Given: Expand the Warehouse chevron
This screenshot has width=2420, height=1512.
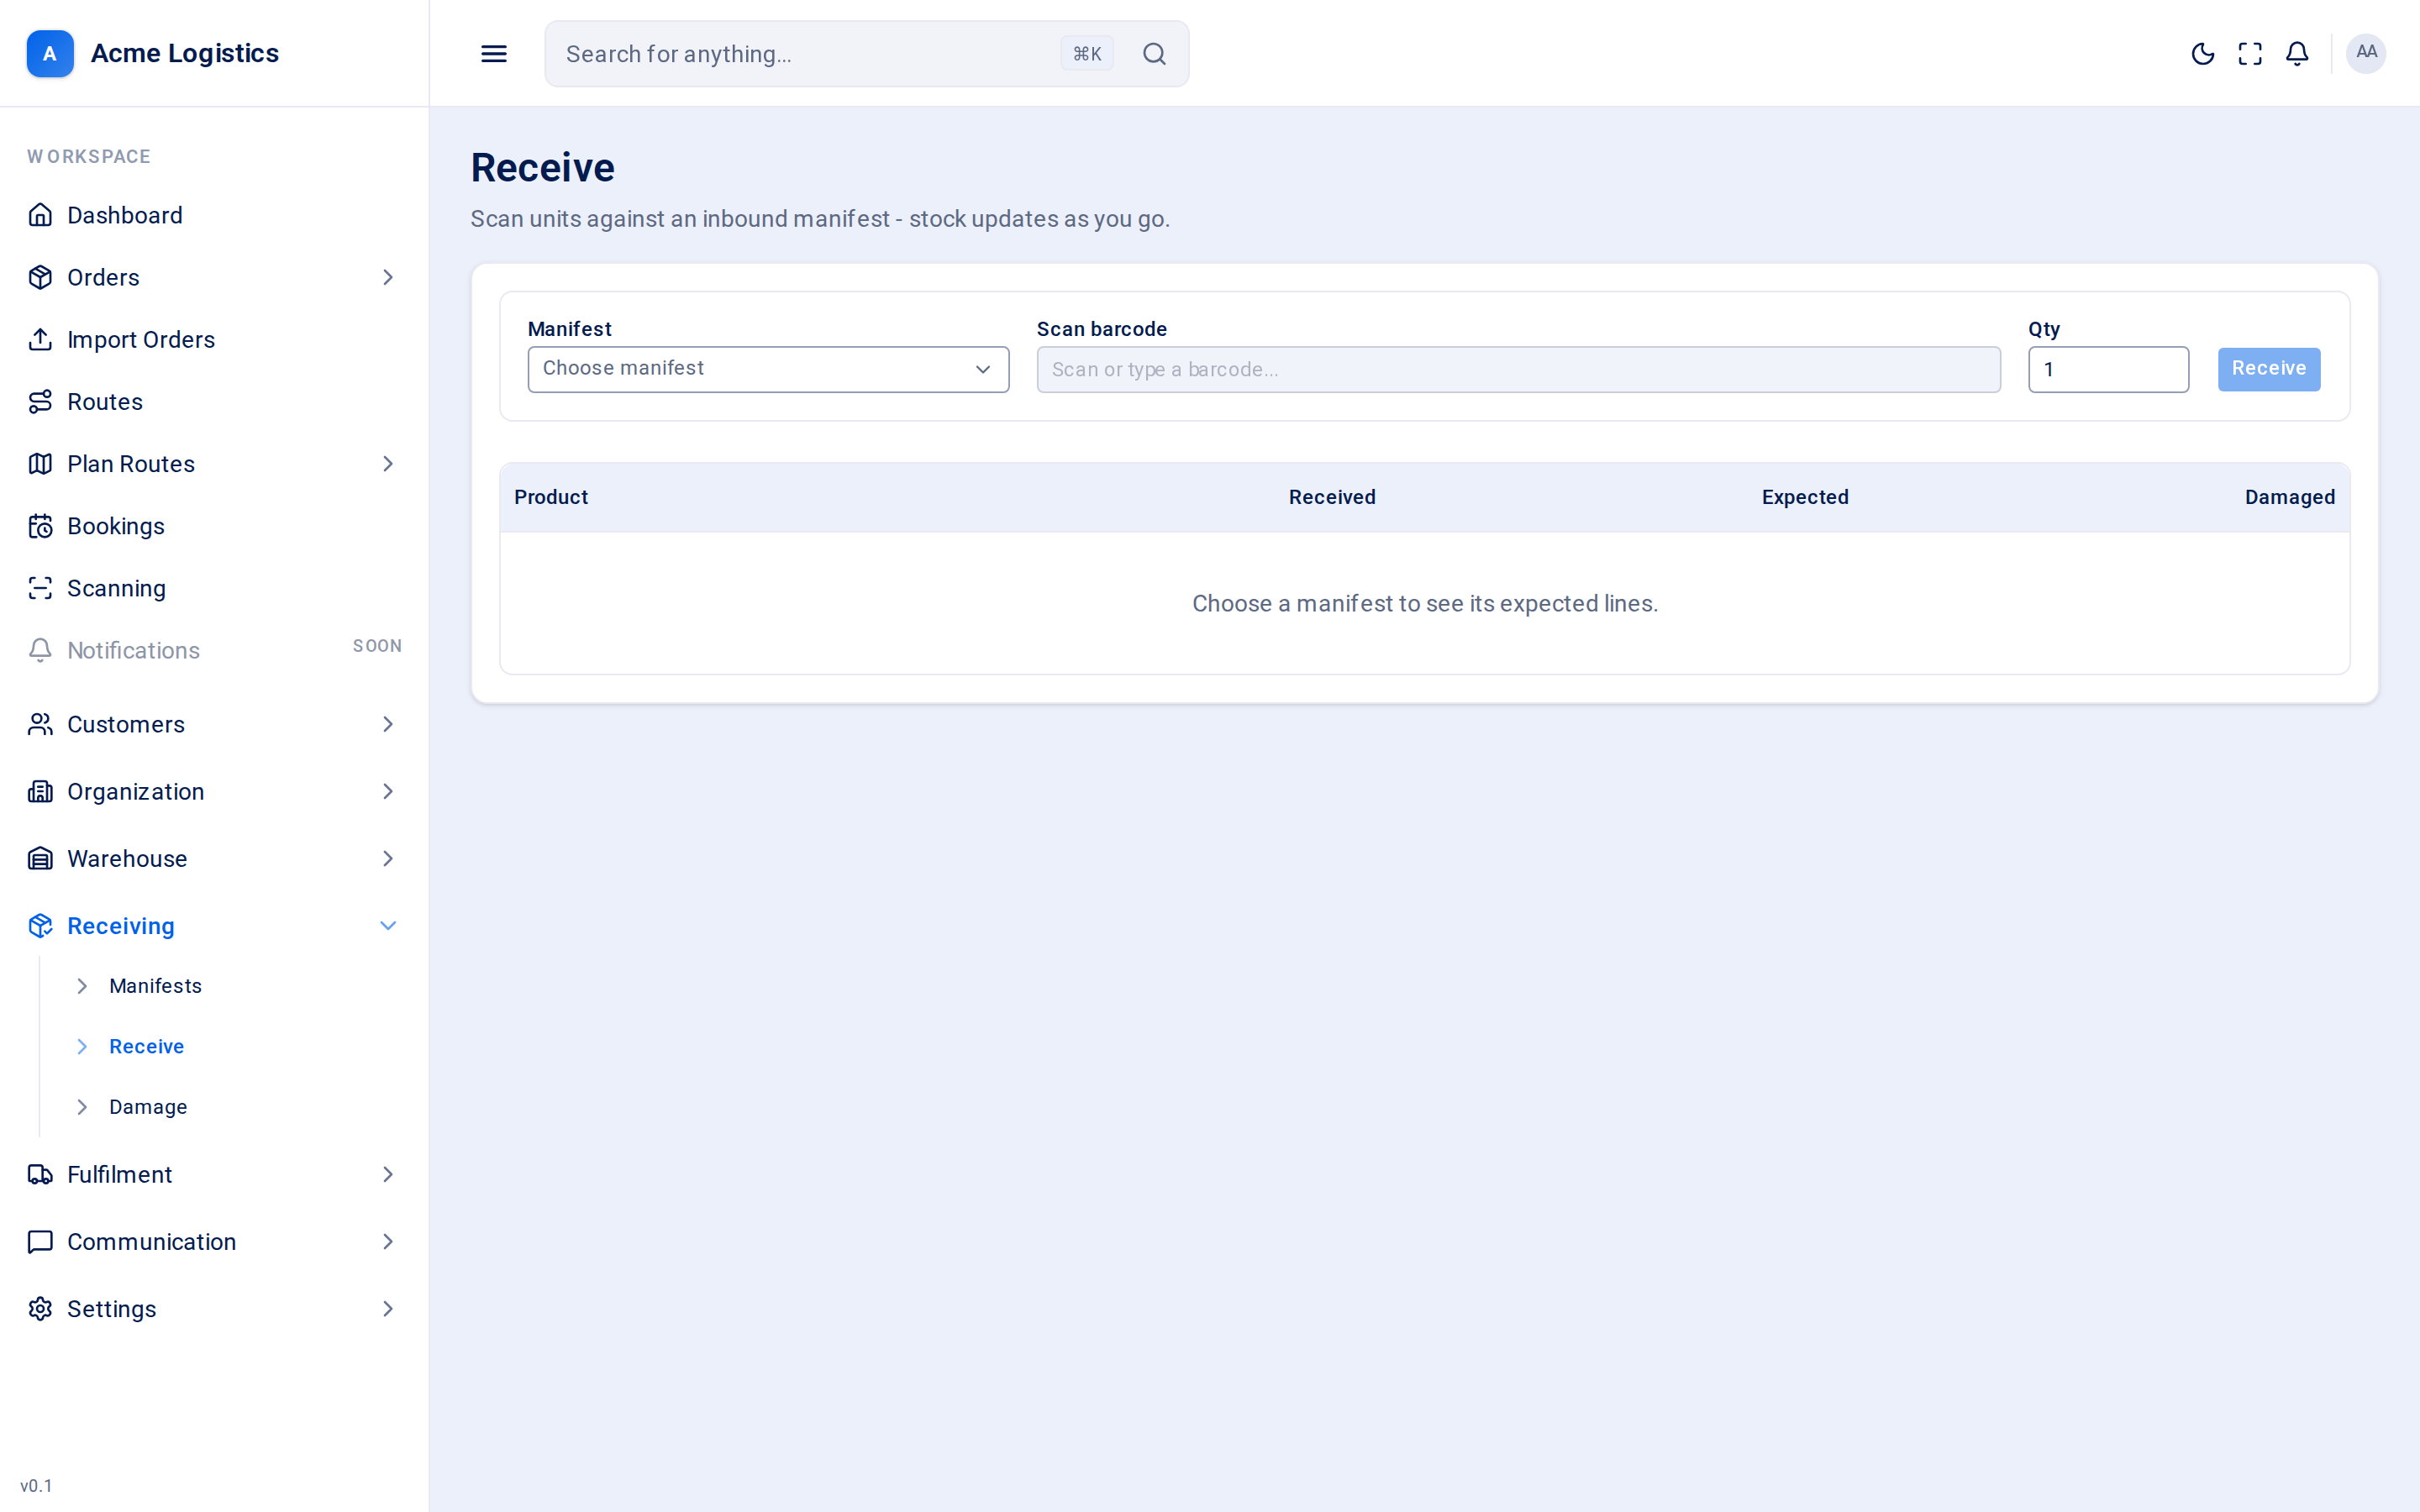Looking at the screenshot, I should pyautogui.click(x=388, y=858).
